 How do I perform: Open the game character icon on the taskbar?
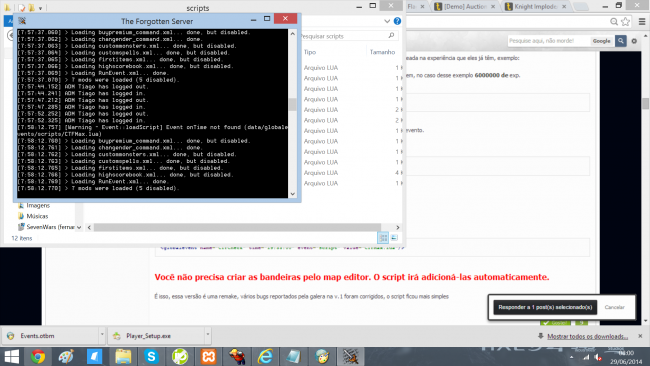tap(237, 356)
